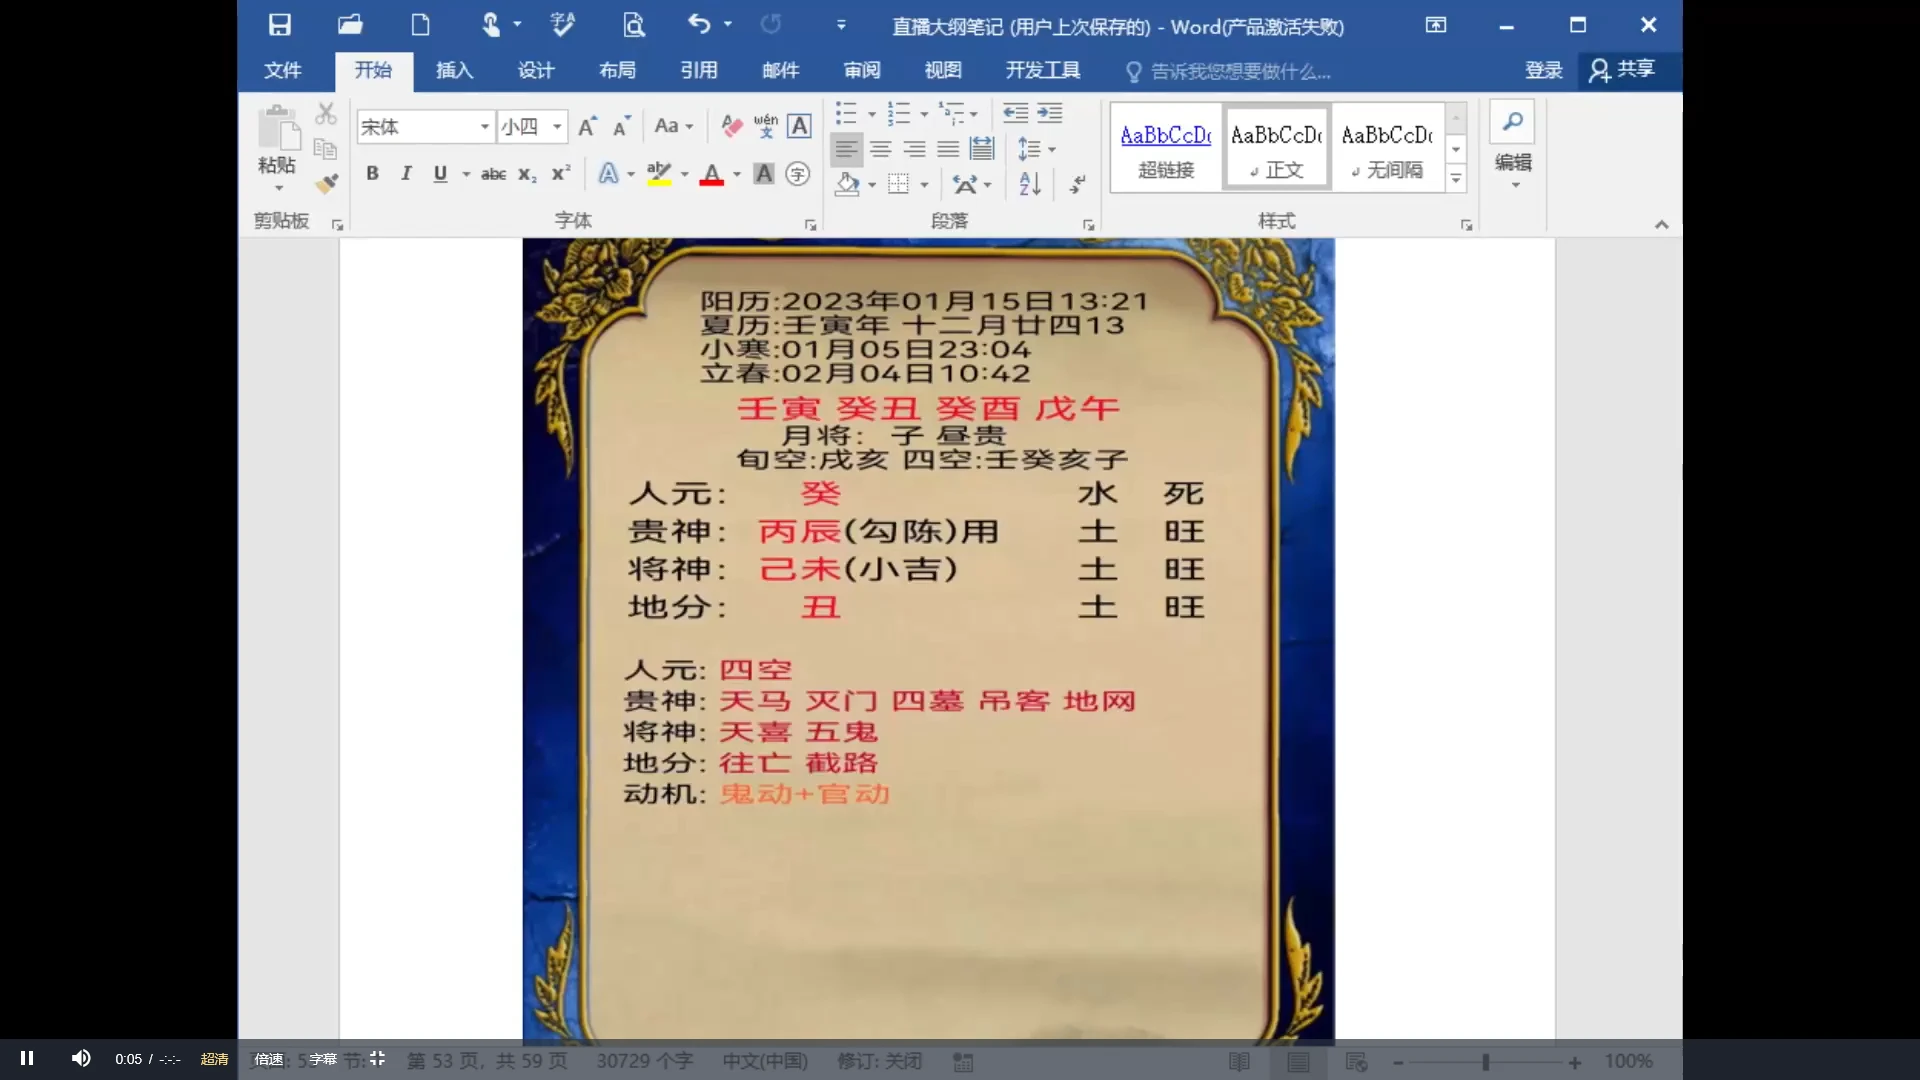The height and width of the screenshot is (1080, 1920).
Task: Click the text highlight color icon
Action: click(x=659, y=174)
